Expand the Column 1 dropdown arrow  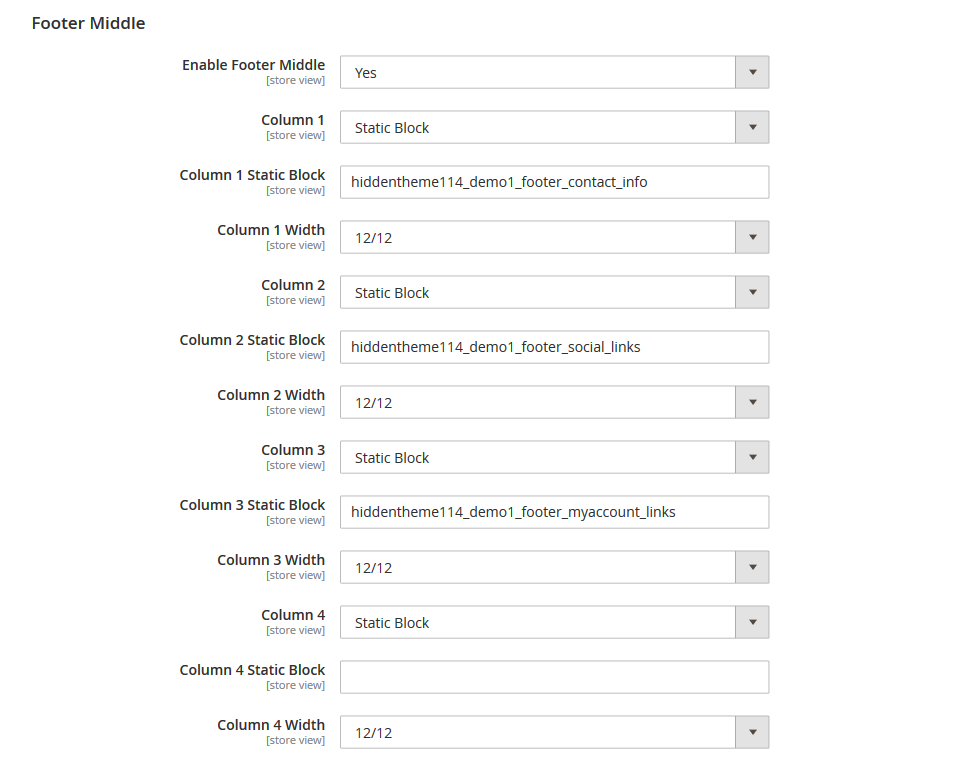tap(752, 127)
